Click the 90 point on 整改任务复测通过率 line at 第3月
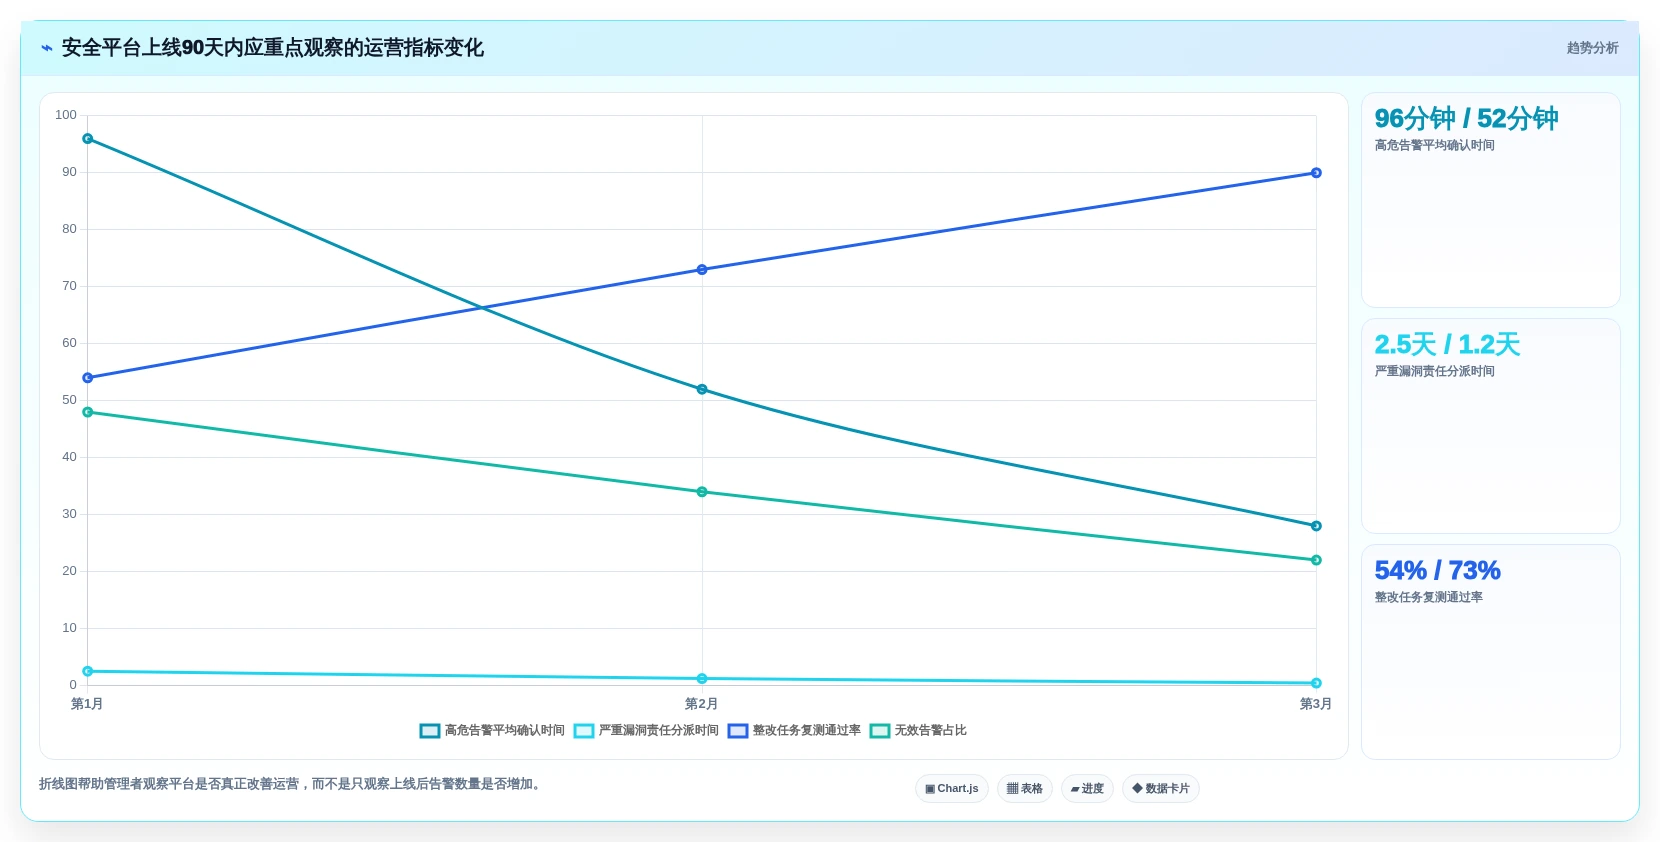Viewport: 1660px width, 842px height. point(1316,173)
